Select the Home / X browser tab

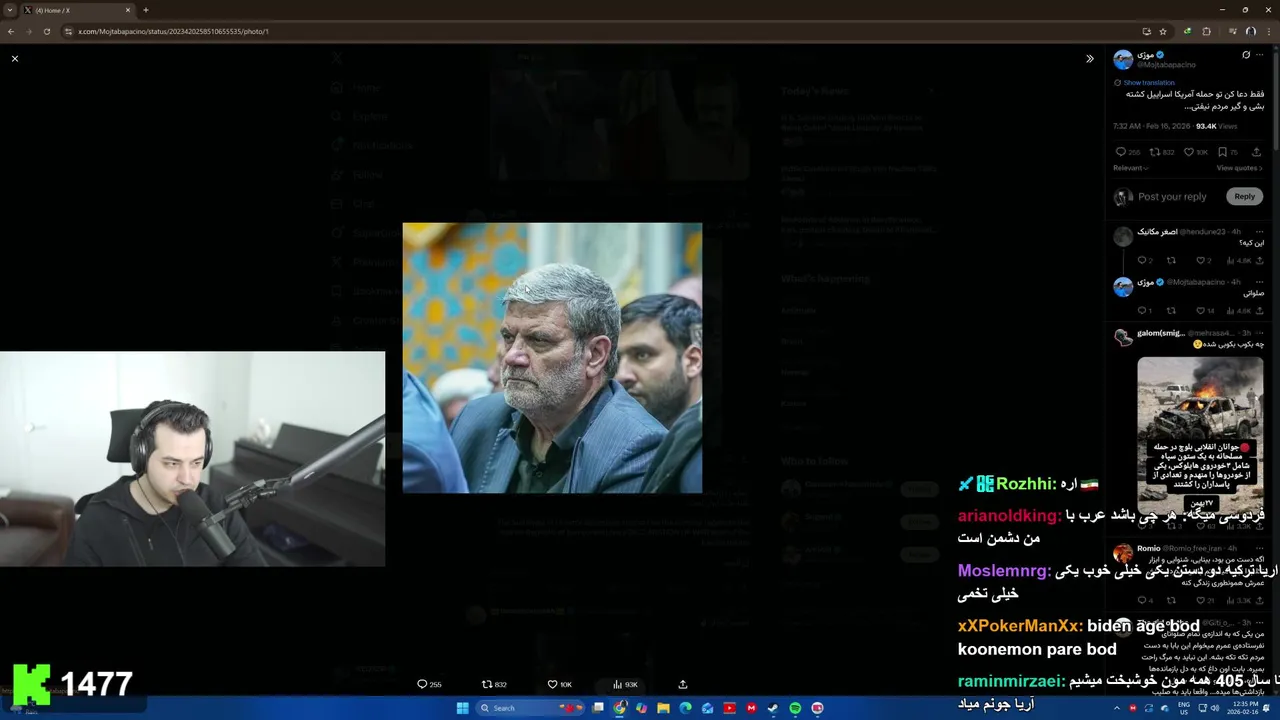tap(77, 10)
